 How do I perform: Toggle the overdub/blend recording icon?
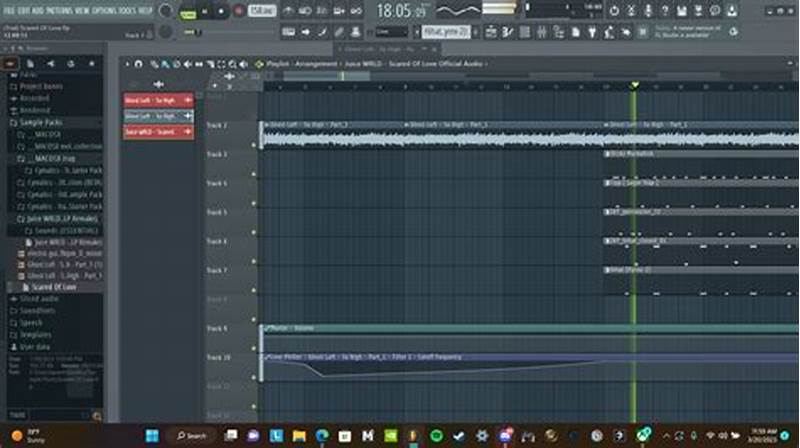(x=339, y=11)
